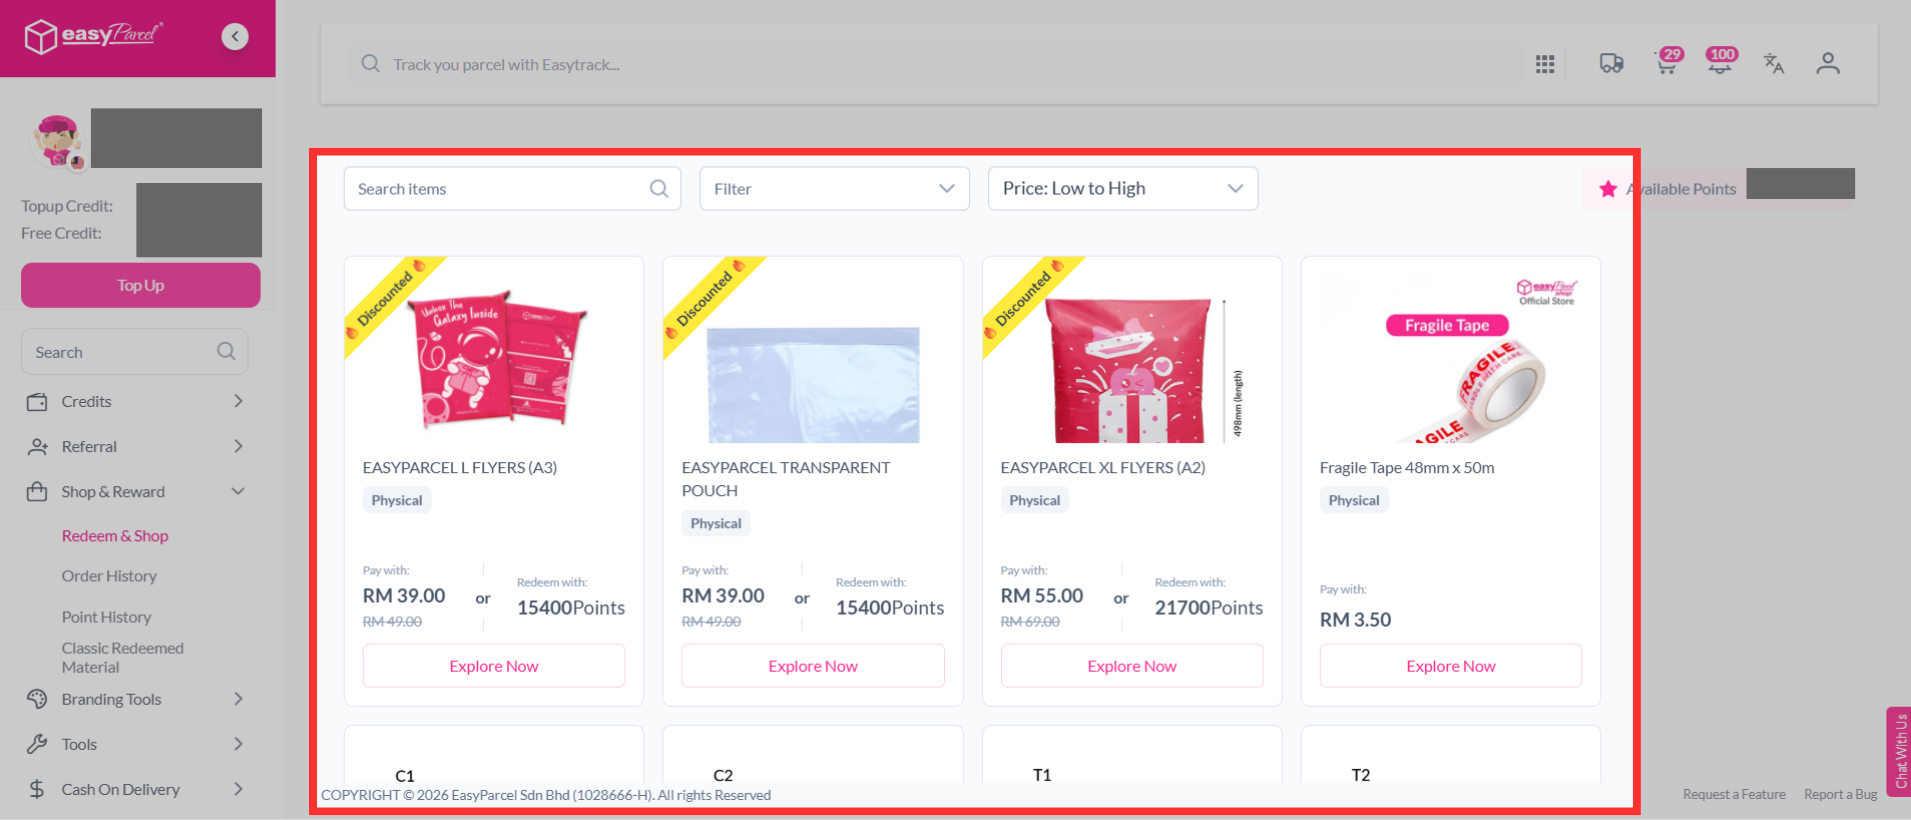Open the EasyParcel logo home link
Viewport: 1911px width, 820px height.
tap(94, 37)
